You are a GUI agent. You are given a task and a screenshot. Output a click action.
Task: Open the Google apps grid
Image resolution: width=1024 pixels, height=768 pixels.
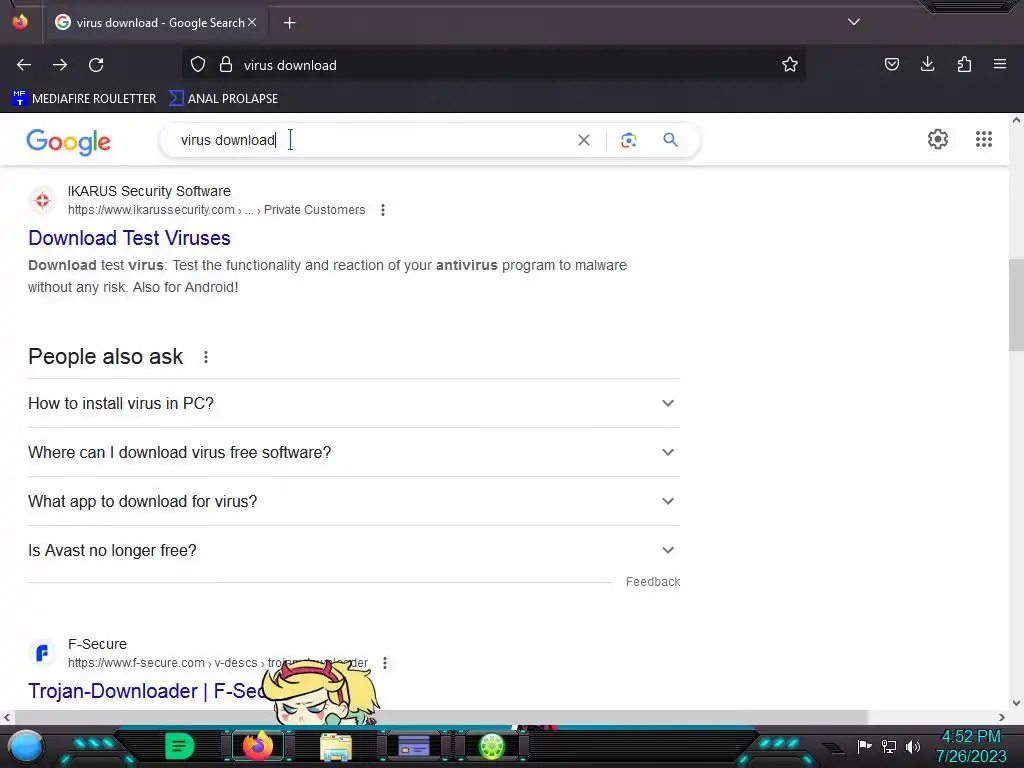(984, 139)
